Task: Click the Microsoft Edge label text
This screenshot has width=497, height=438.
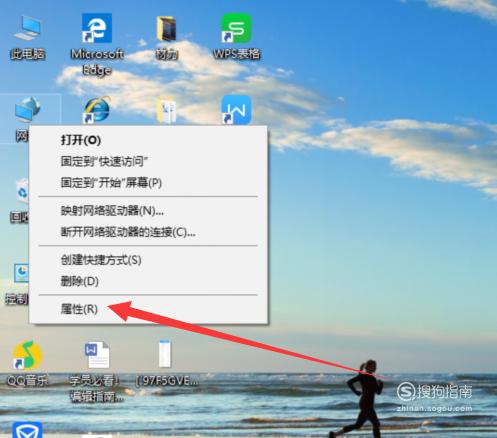Action: 97,62
